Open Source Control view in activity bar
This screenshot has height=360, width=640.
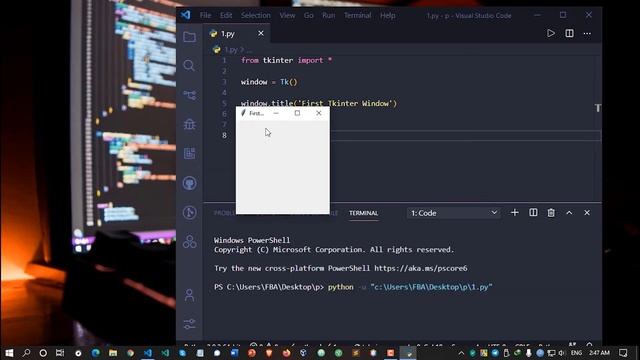click(x=189, y=95)
